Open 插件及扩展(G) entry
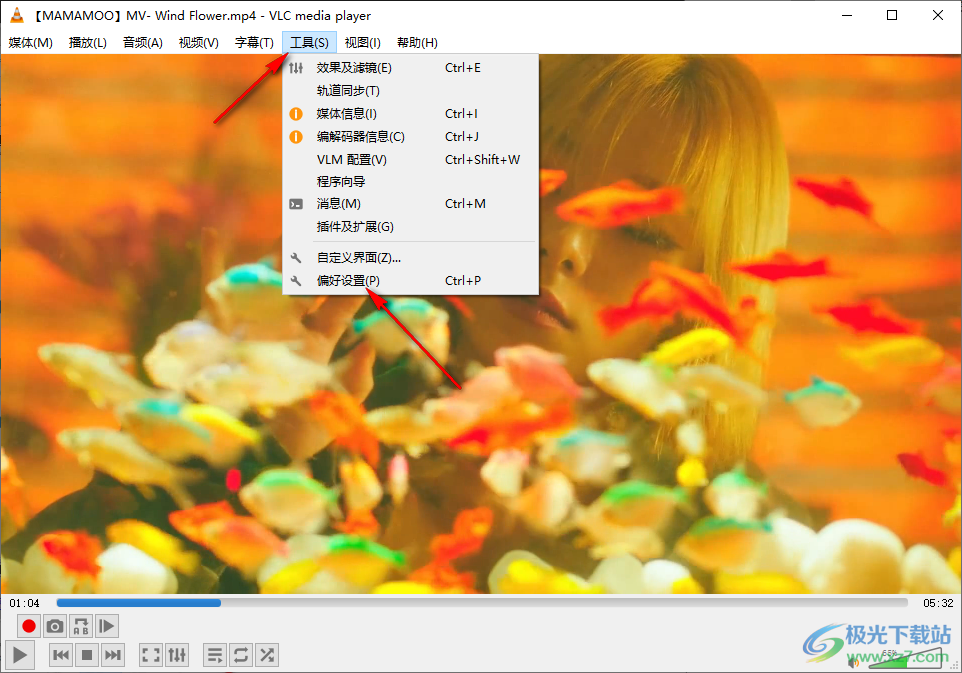 click(x=410, y=226)
